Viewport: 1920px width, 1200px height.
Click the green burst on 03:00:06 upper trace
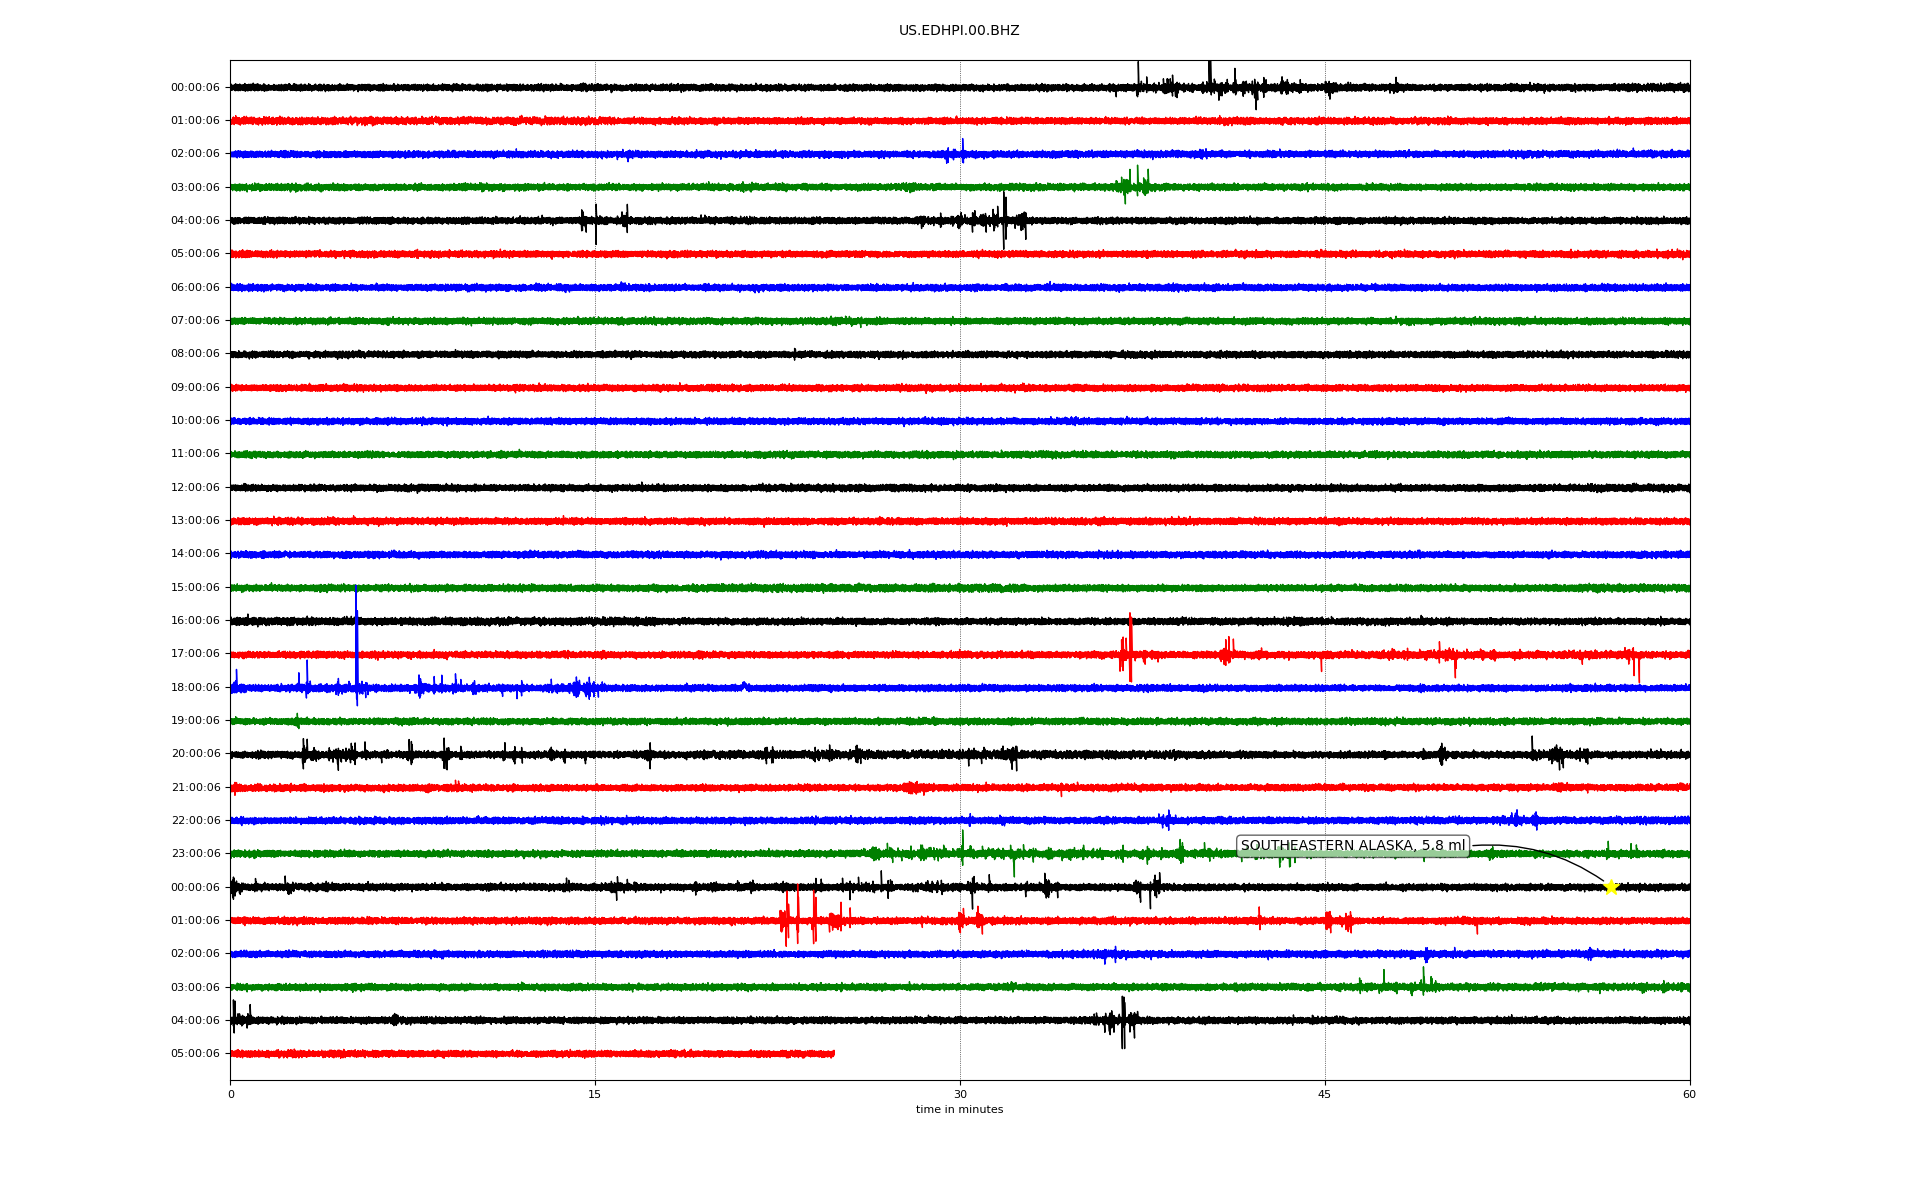[x=1133, y=185]
